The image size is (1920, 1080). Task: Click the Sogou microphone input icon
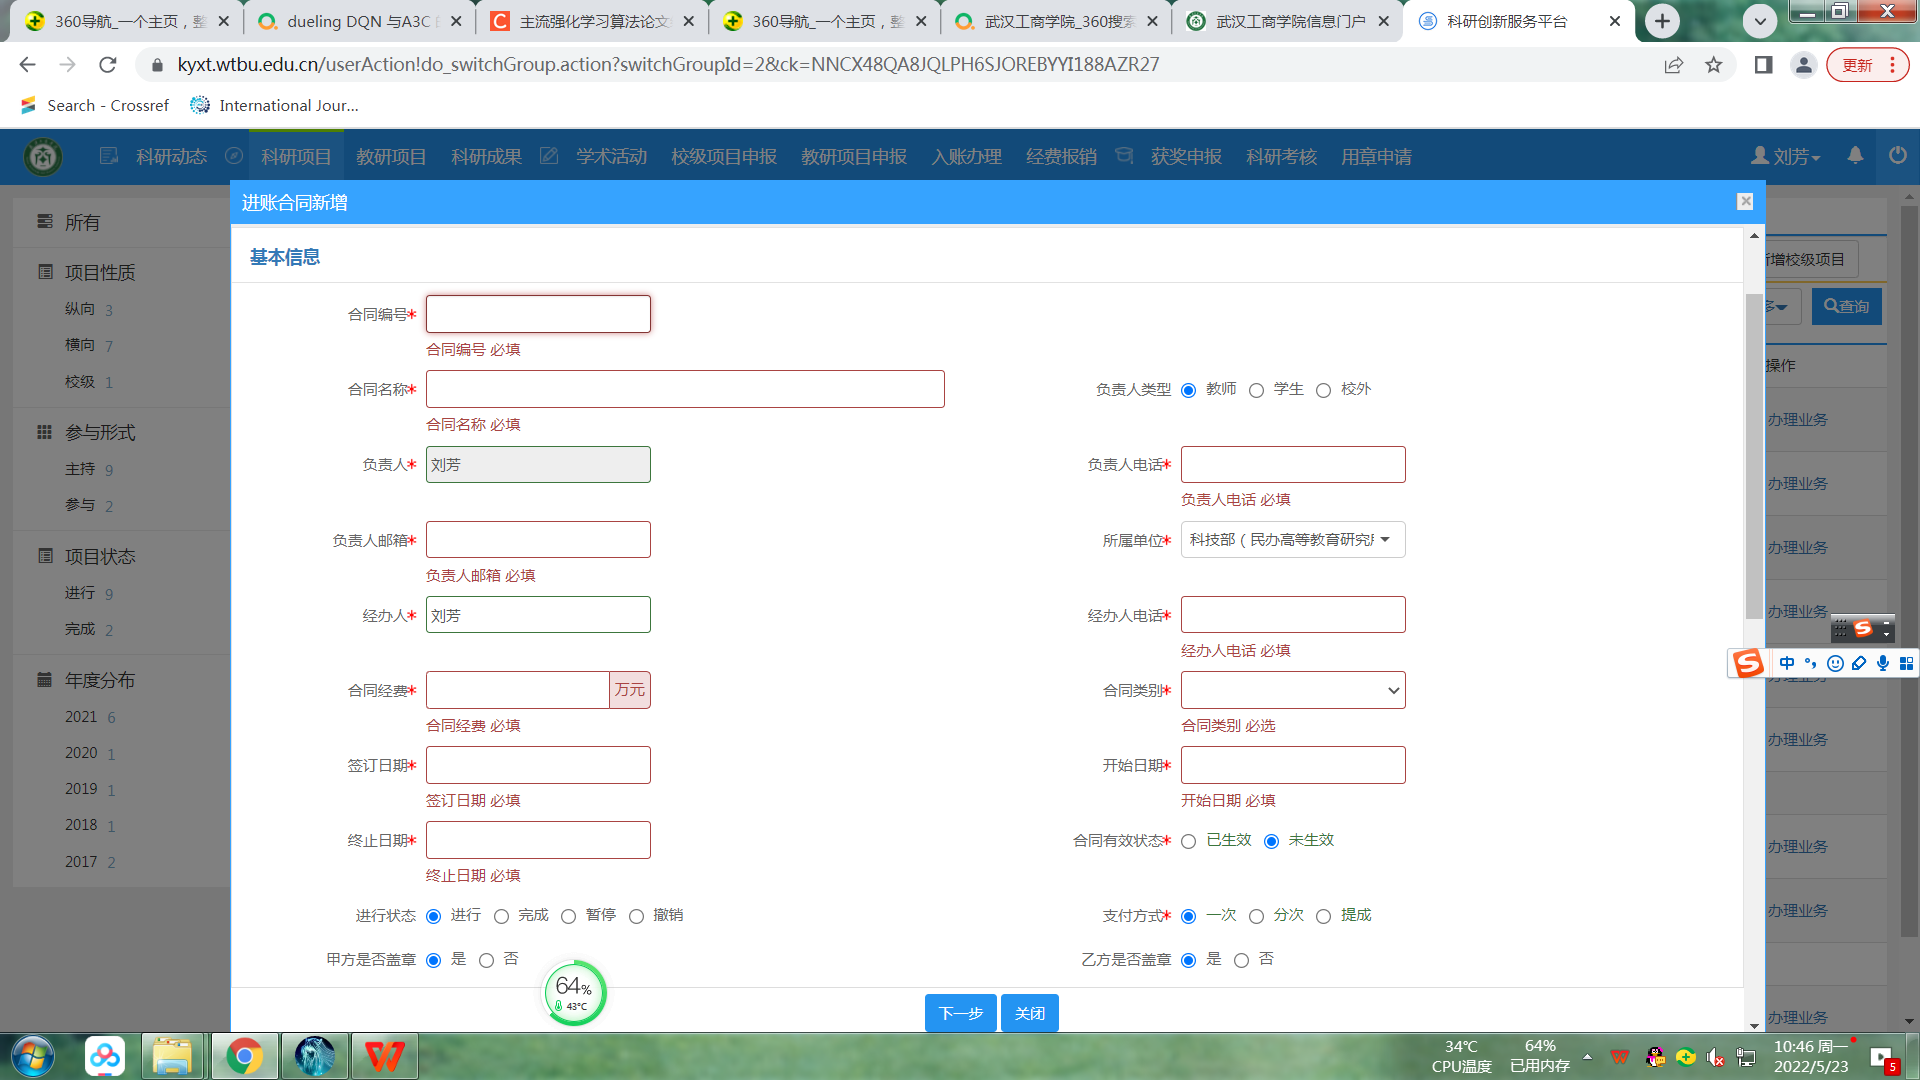coord(1883,663)
